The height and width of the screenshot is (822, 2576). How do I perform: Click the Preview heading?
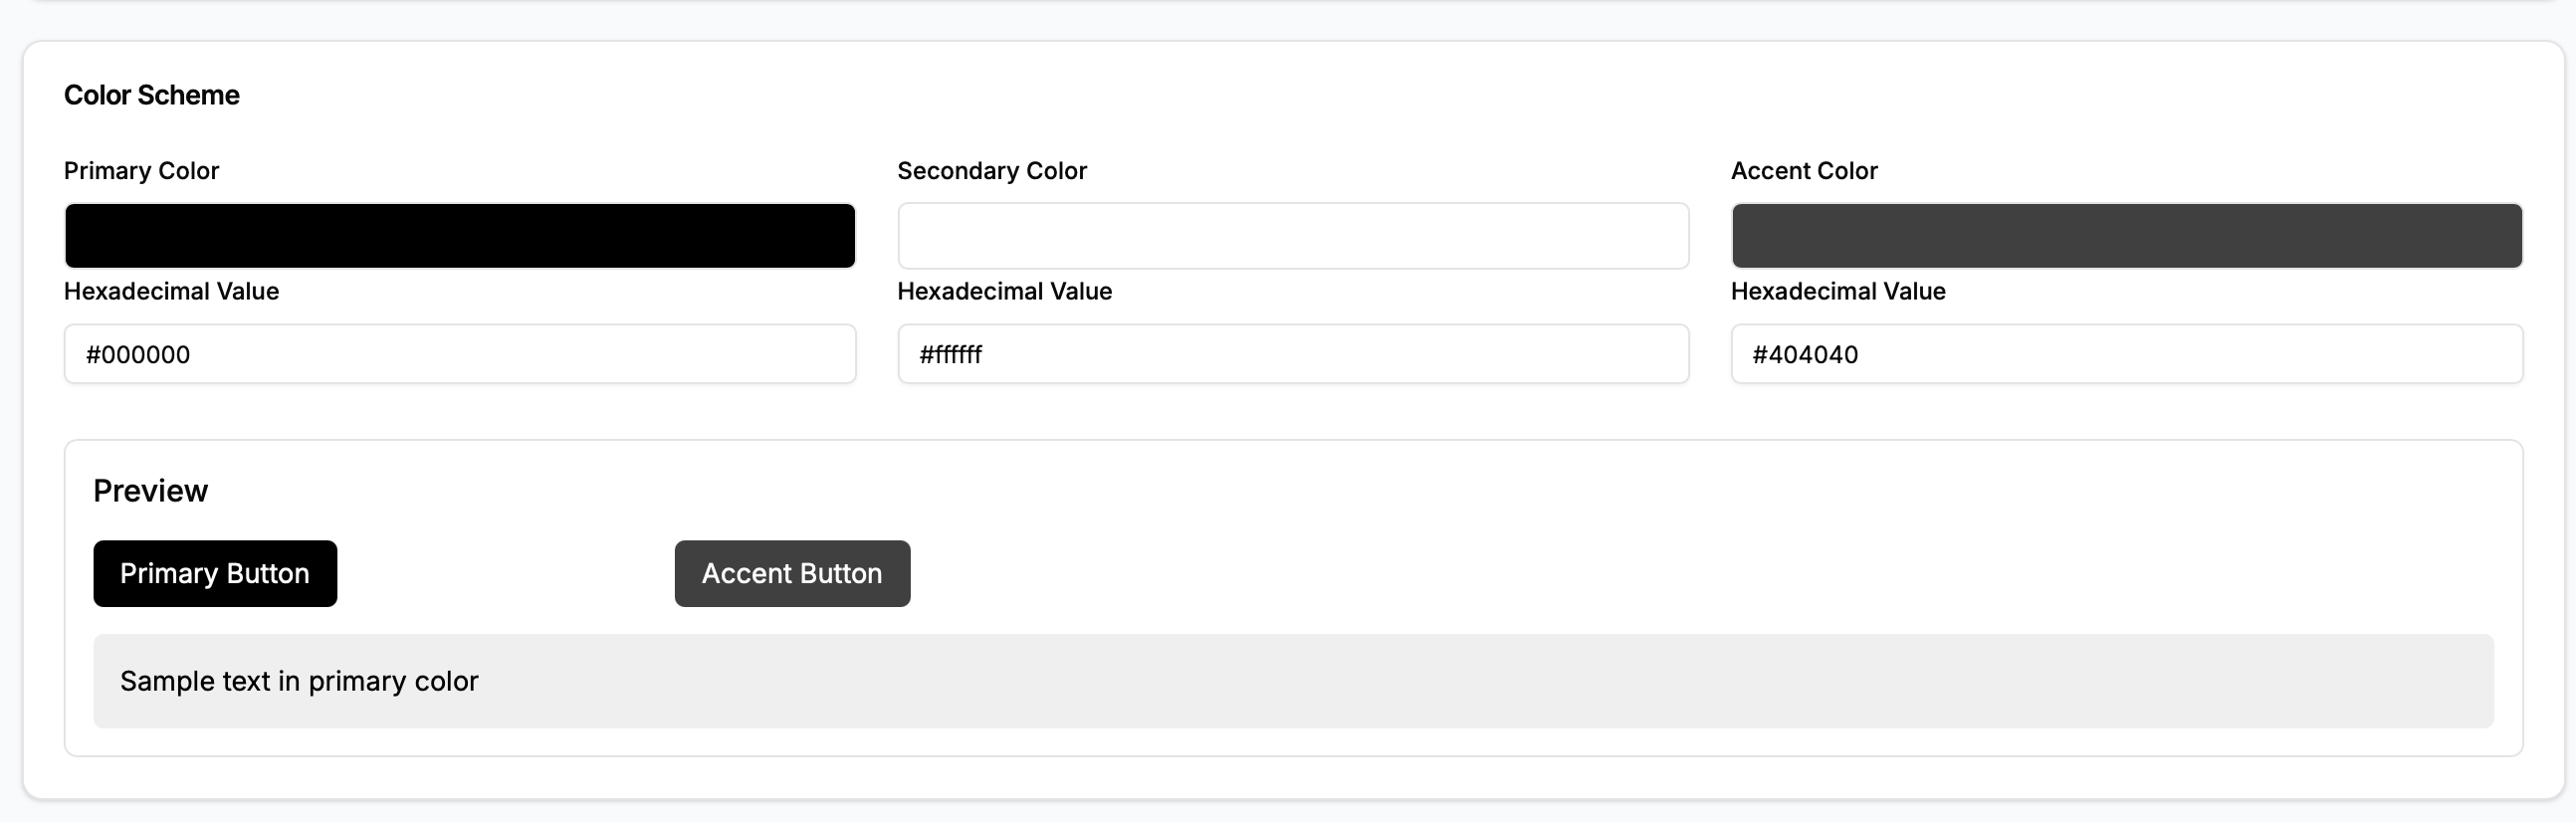click(x=150, y=491)
